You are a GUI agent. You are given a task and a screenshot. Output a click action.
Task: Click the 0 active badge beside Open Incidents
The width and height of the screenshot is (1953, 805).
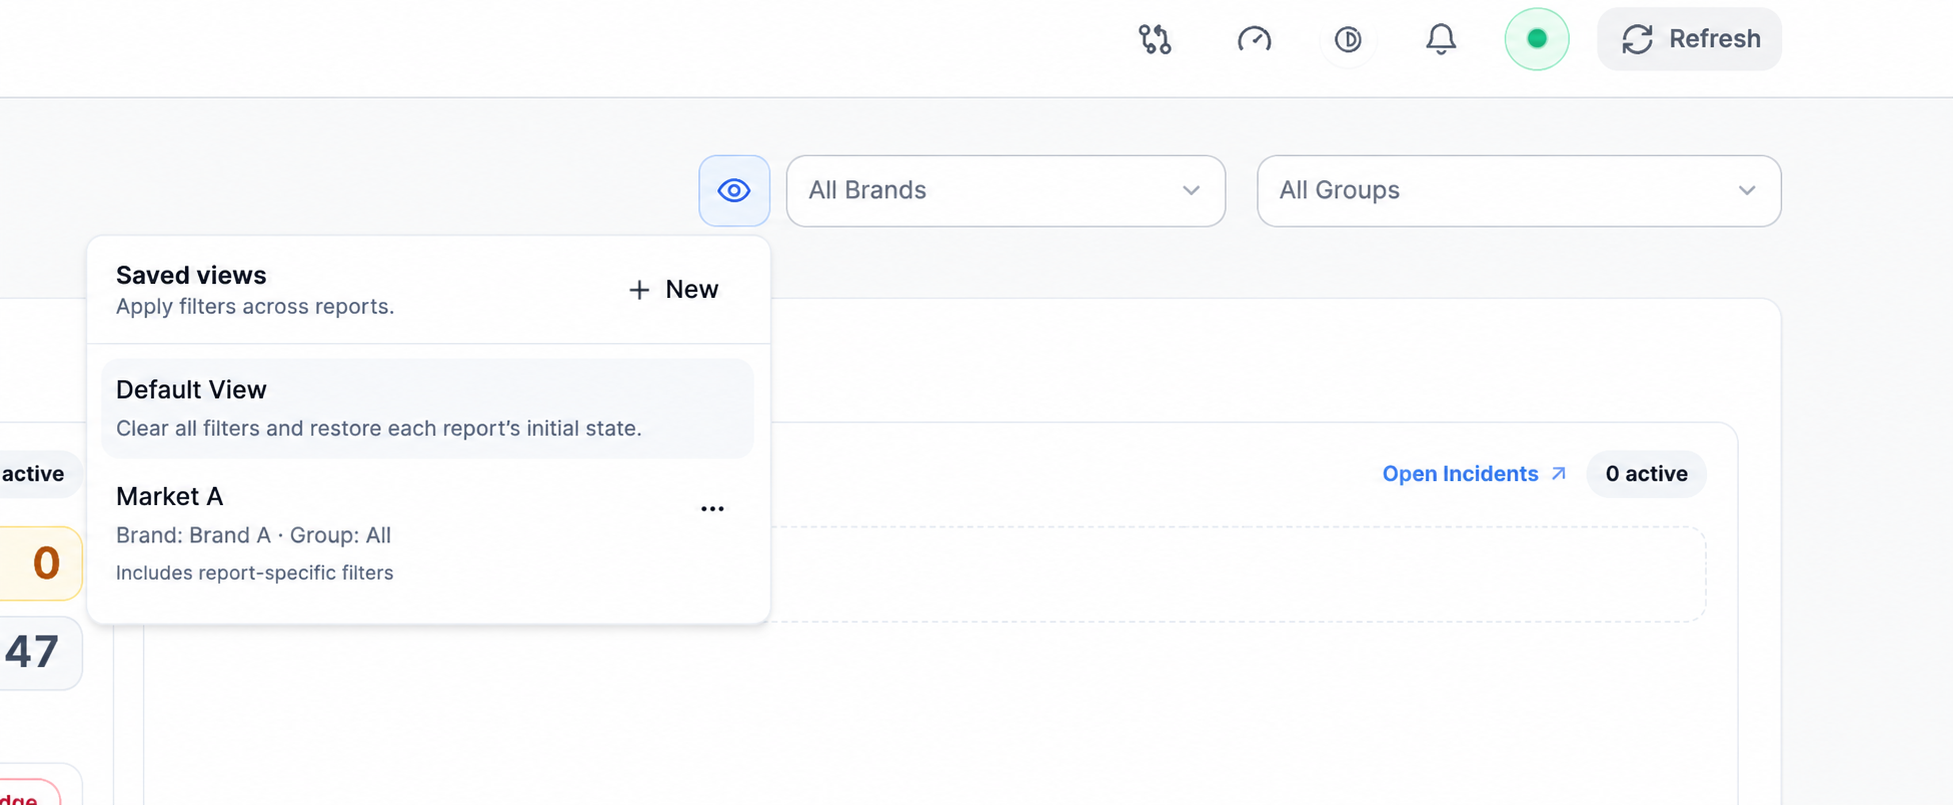point(1646,473)
